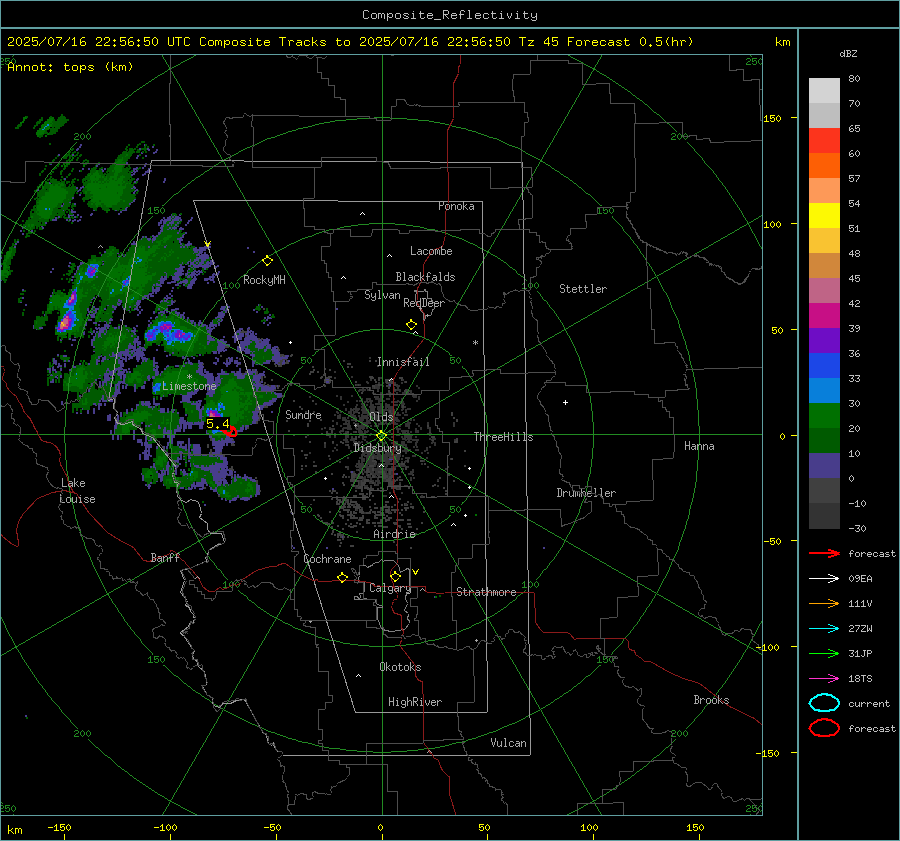Screen dimensions: 900x841
Task: Click the asterisk marker above Limestone
Action: click(x=189, y=377)
